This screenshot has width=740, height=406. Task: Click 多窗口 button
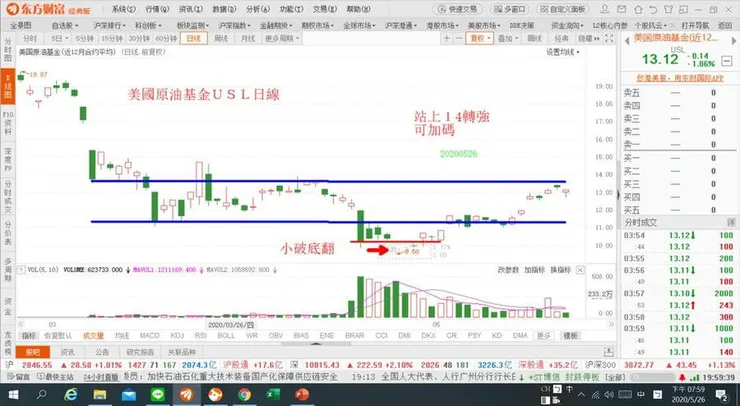510,9
